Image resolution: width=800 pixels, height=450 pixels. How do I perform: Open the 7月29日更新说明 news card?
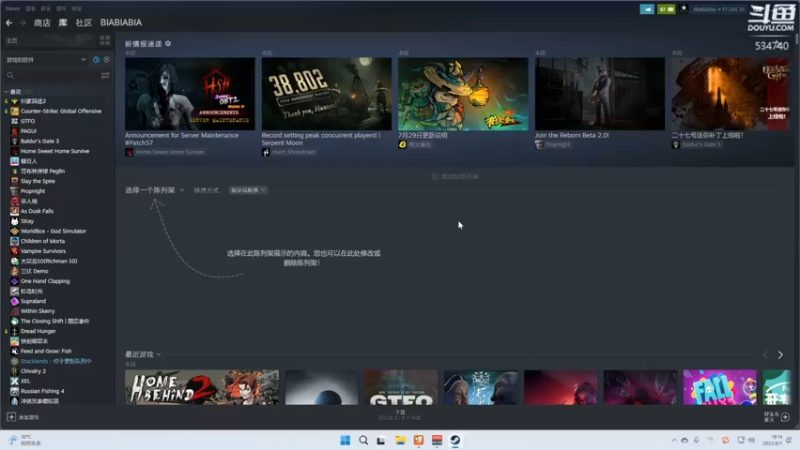coord(463,93)
